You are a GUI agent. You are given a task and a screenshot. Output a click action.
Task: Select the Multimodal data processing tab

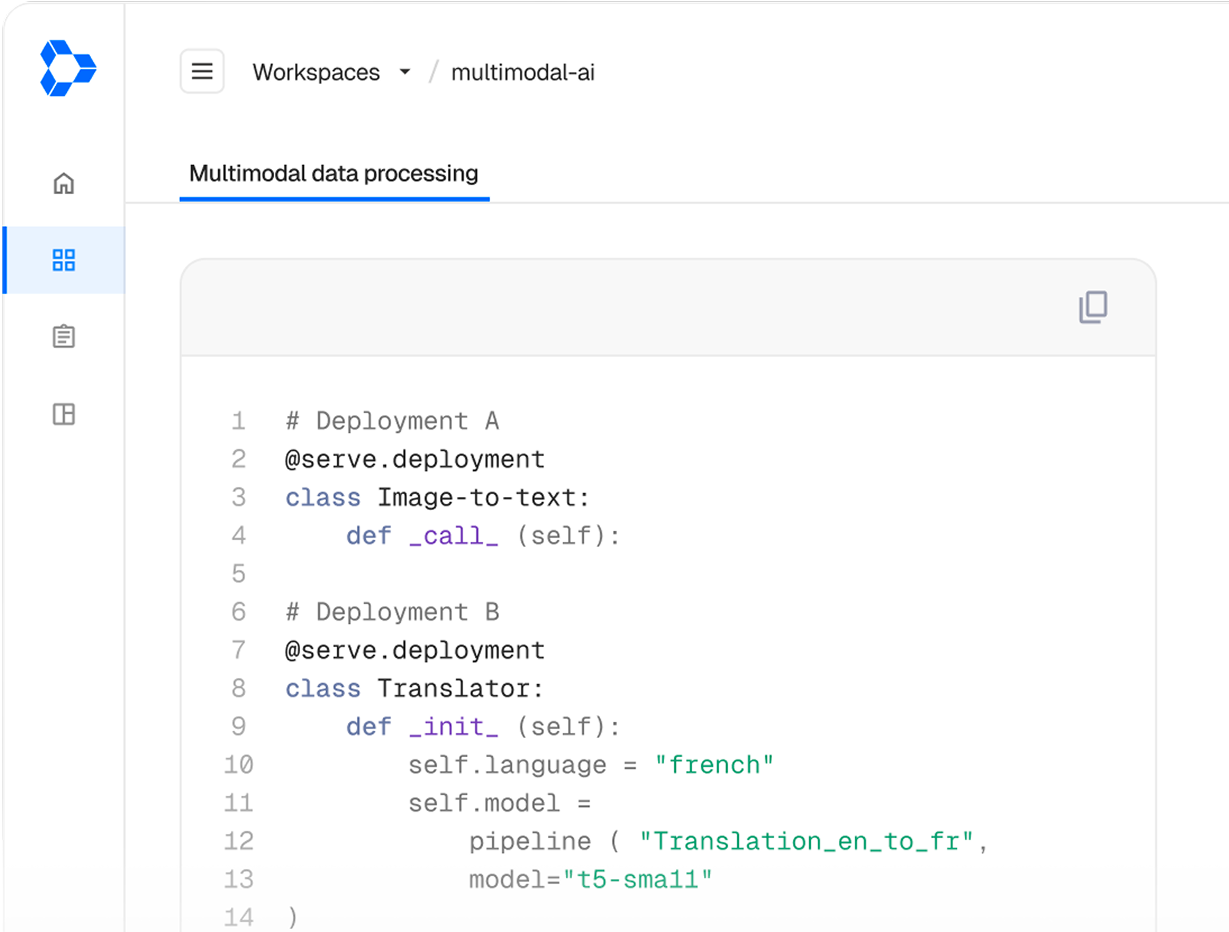coord(333,174)
